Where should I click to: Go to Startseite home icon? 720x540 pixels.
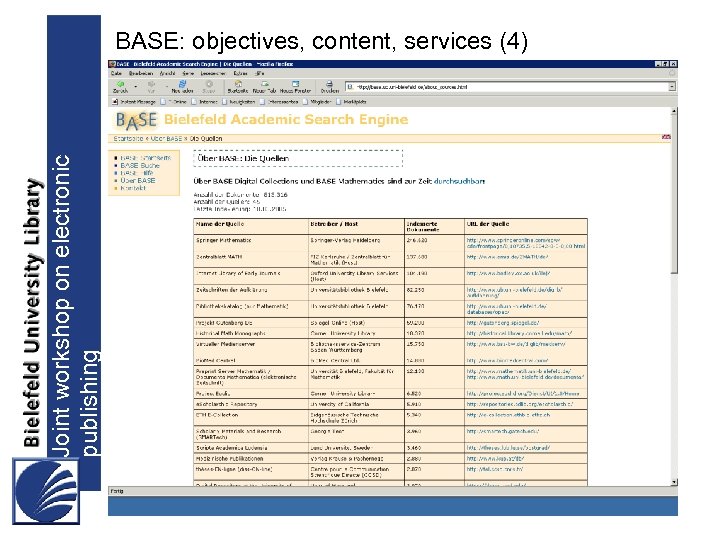point(238,84)
